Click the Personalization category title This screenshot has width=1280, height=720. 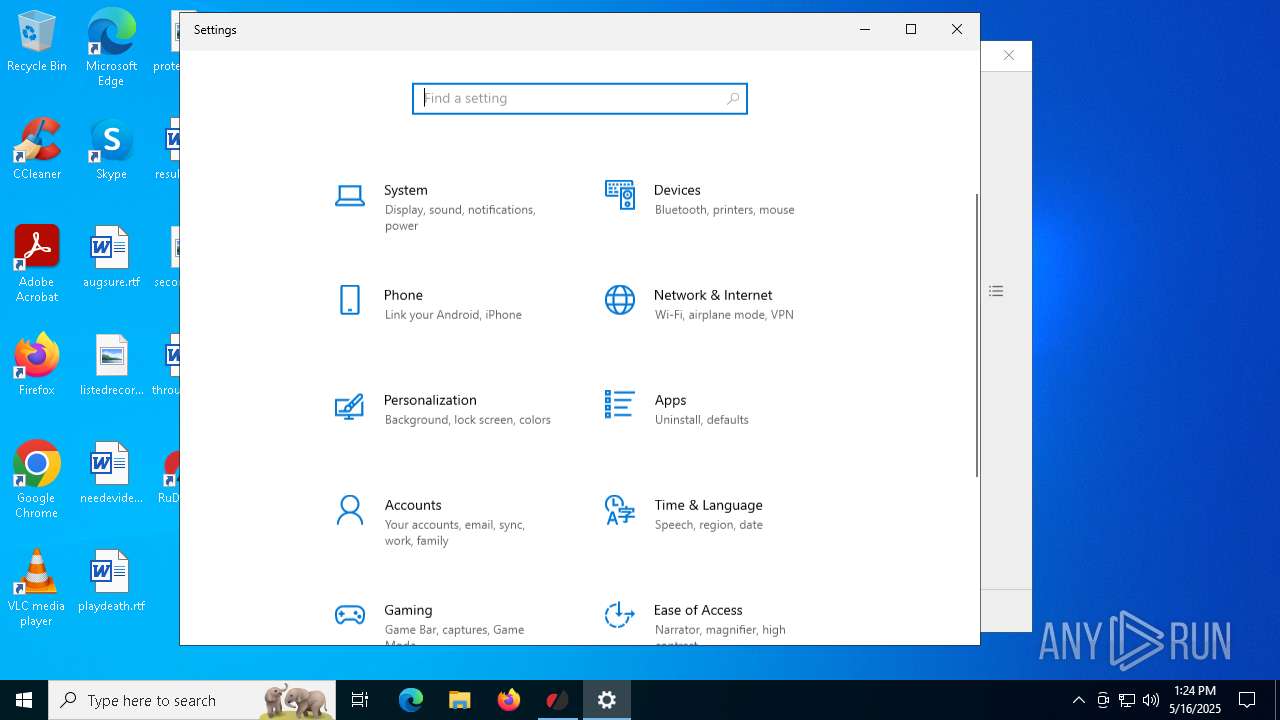coord(430,400)
